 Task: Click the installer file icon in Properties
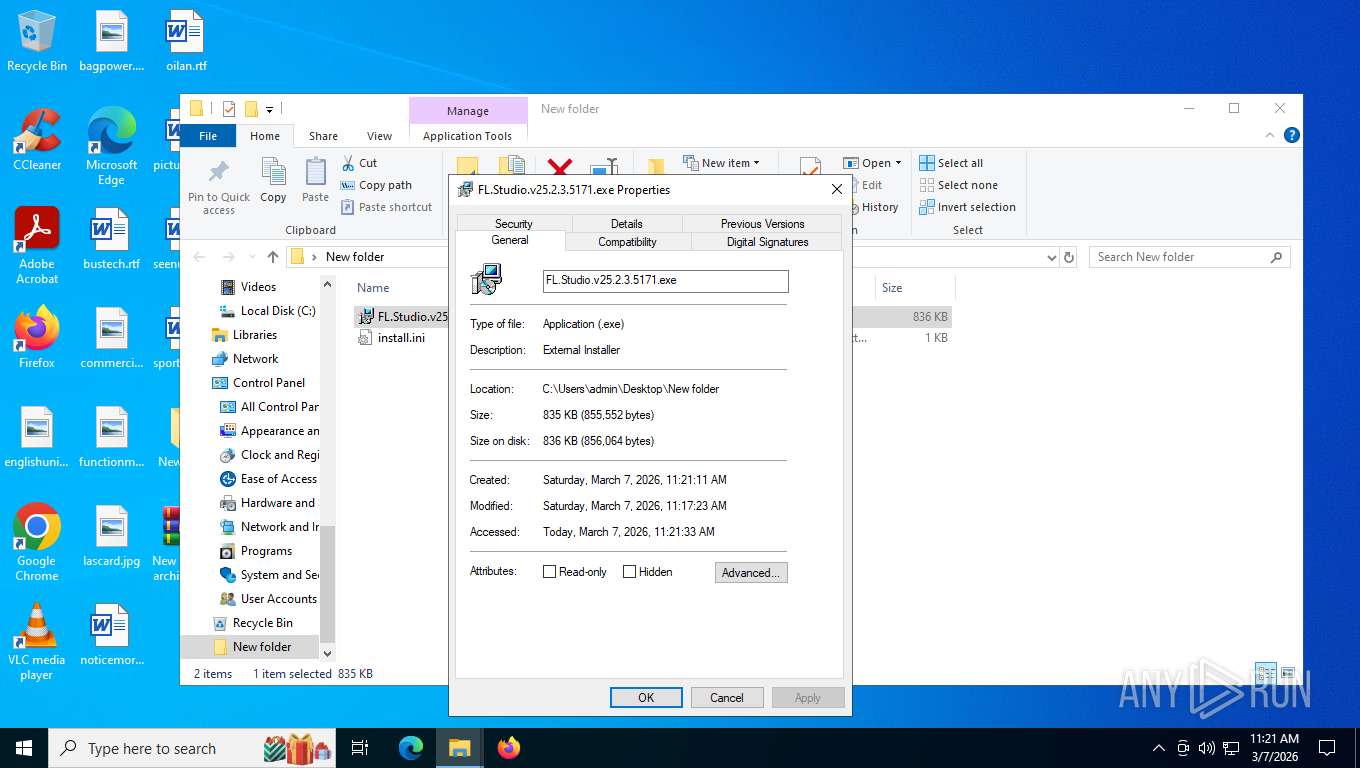tap(487, 280)
